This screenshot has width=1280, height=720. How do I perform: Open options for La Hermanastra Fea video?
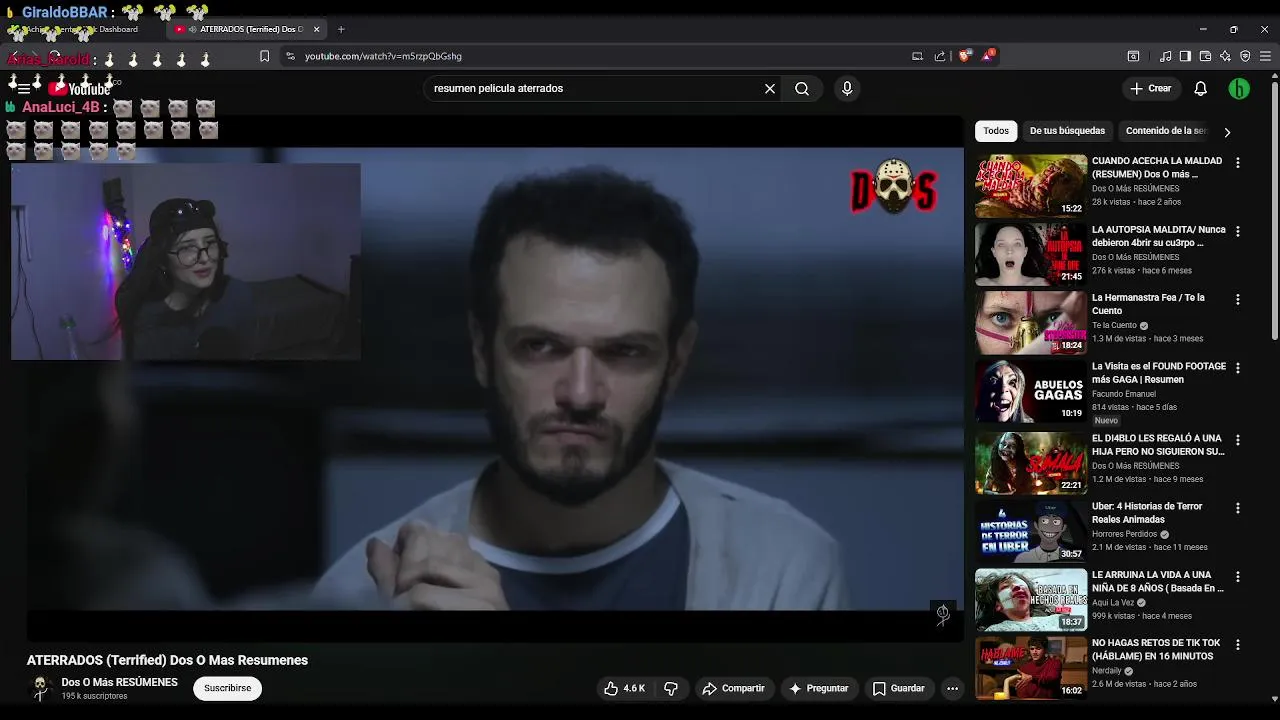click(1238, 300)
